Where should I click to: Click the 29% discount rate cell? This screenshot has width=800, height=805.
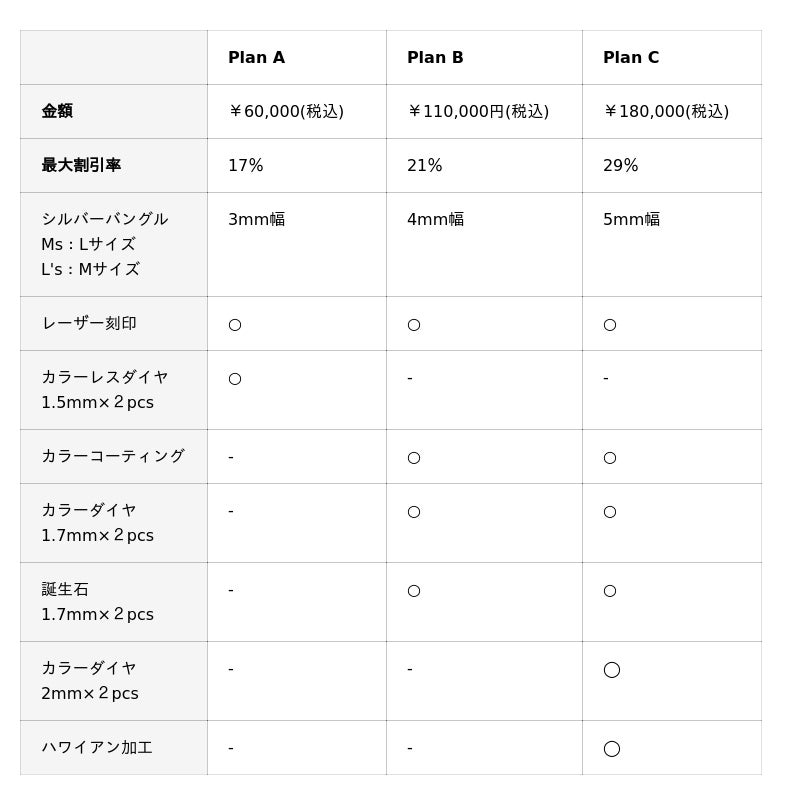click(x=620, y=166)
